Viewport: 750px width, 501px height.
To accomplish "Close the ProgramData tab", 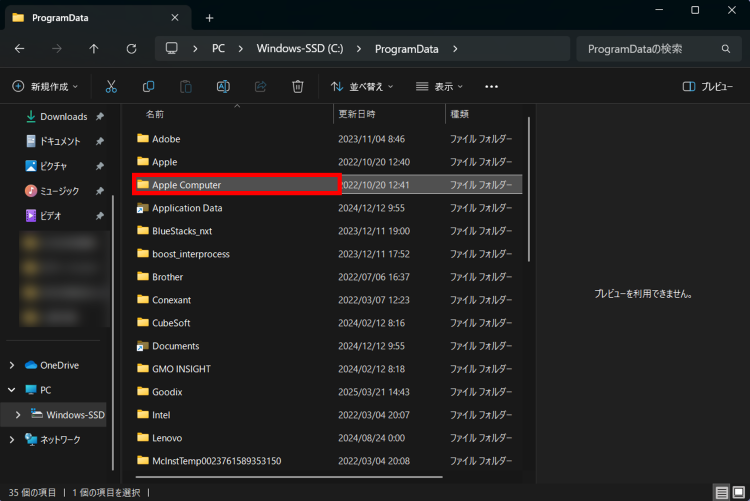I will coord(175,18).
